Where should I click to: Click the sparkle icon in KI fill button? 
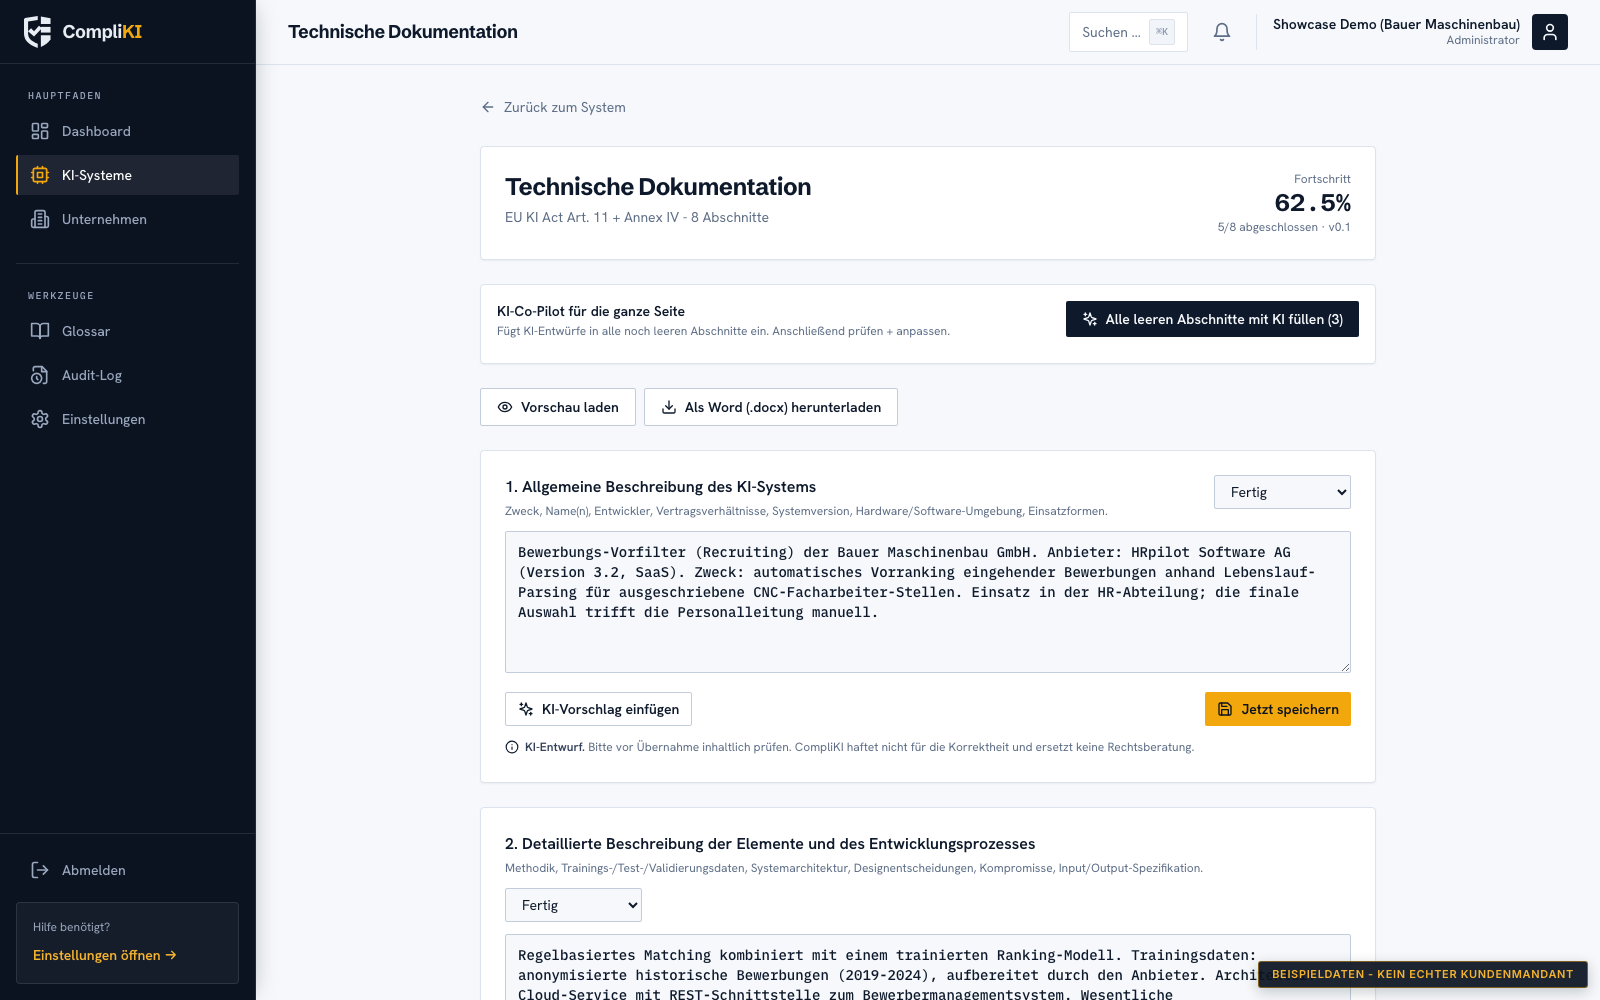(x=1090, y=319)
